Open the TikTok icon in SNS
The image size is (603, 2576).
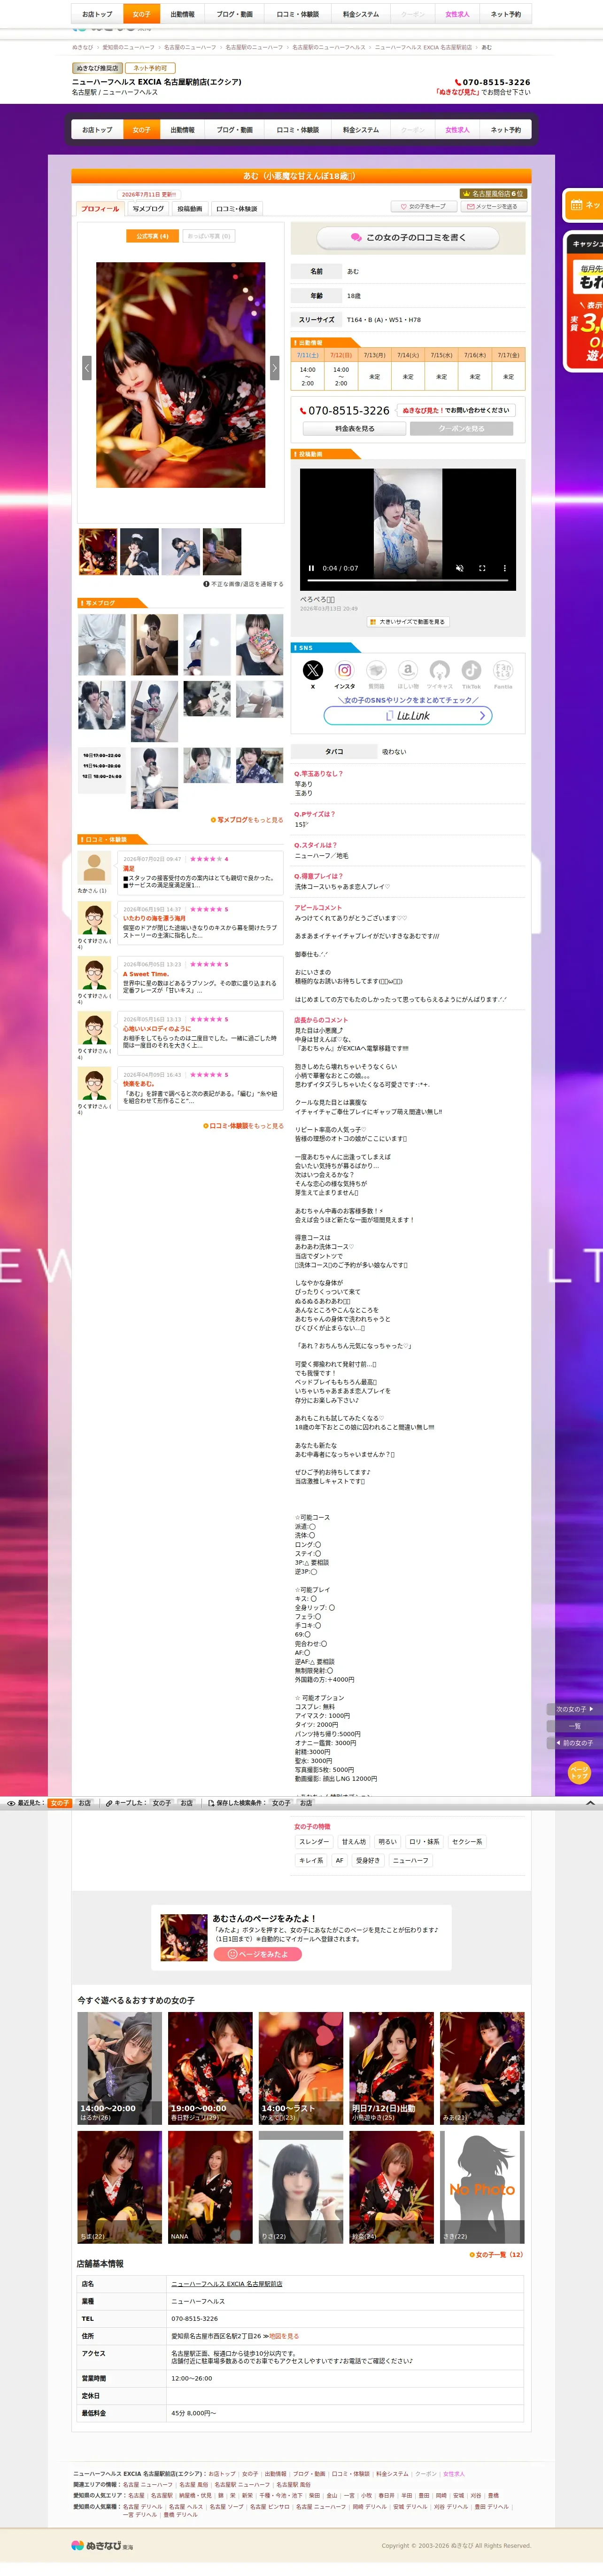click(x=471, y=670)
